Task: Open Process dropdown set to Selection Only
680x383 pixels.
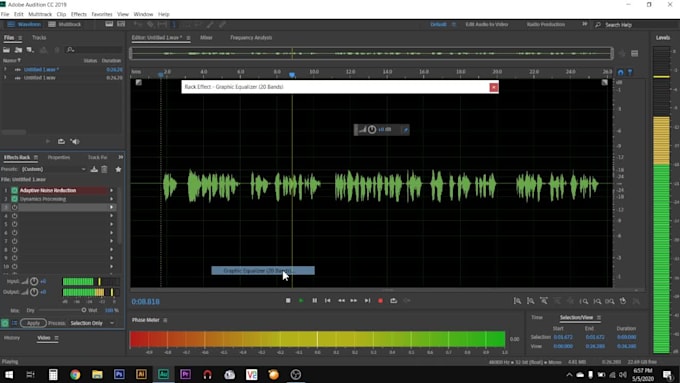Action: [x=92, y=323]
